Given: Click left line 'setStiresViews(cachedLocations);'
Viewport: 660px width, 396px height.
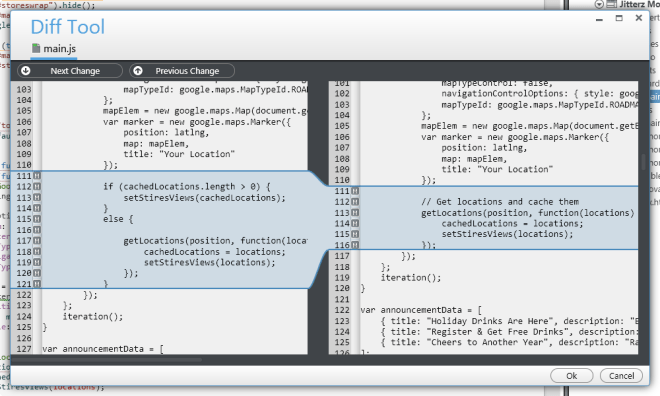Looking at the screenshot, I should pos(204,197).
